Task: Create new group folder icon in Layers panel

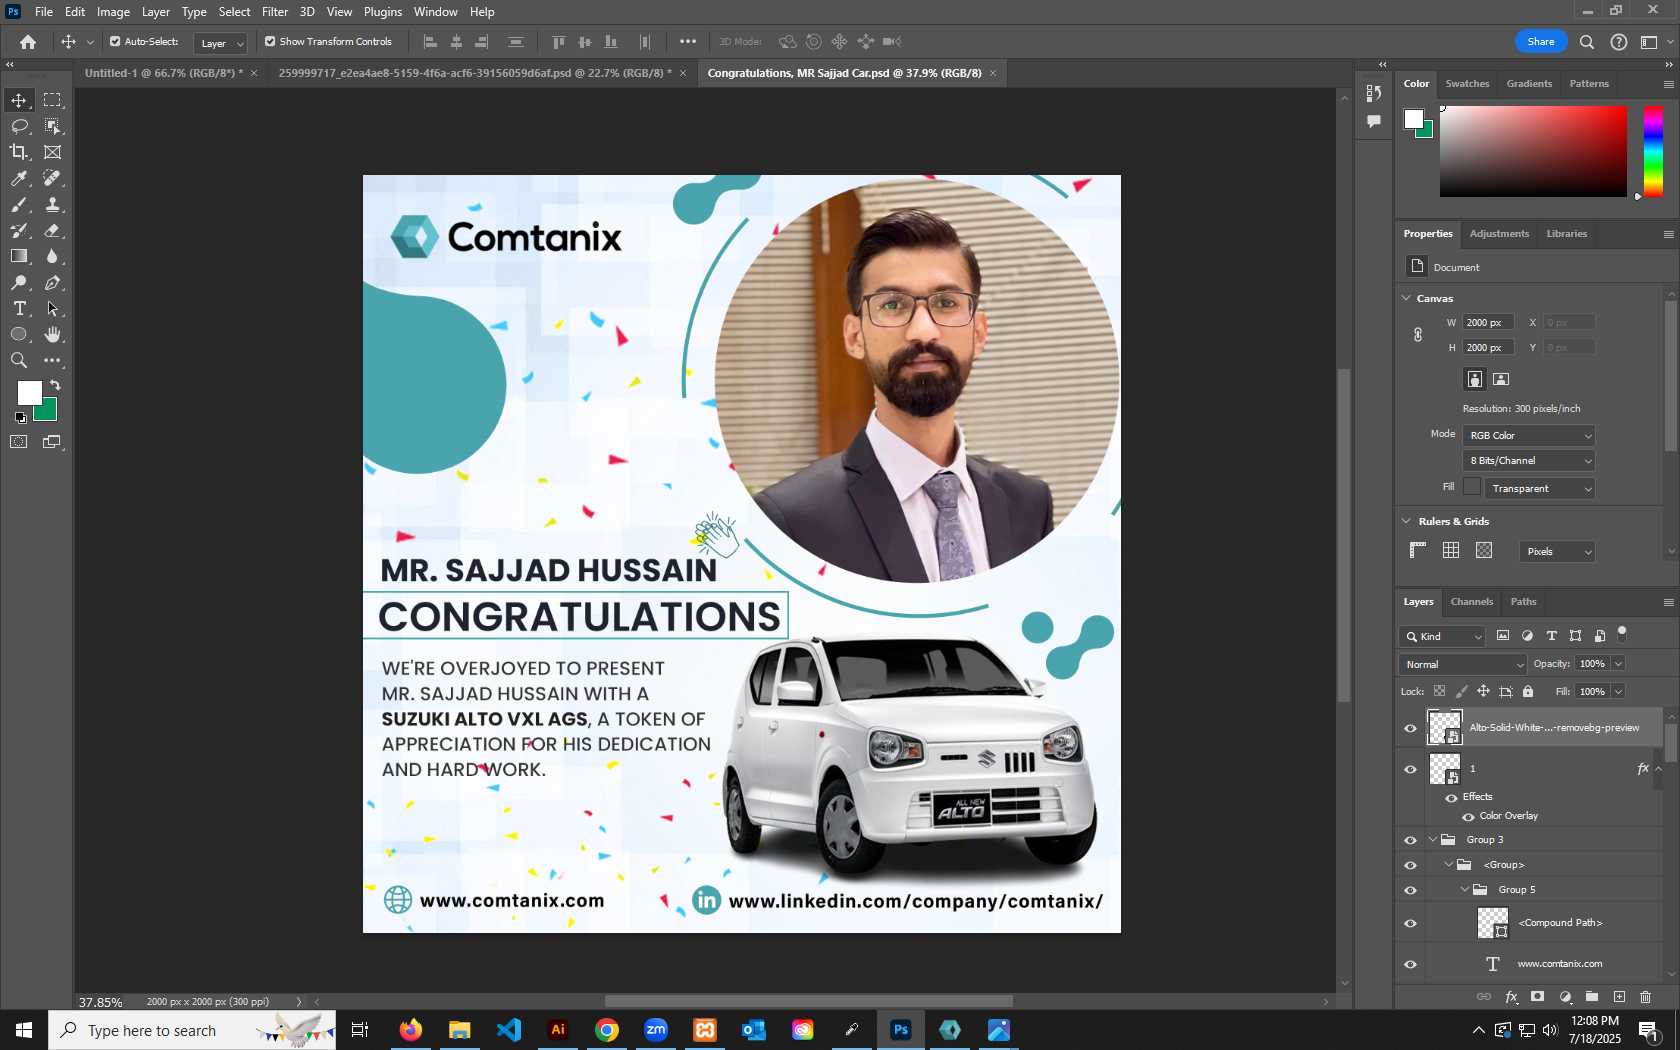Action: click(1592, 997)
